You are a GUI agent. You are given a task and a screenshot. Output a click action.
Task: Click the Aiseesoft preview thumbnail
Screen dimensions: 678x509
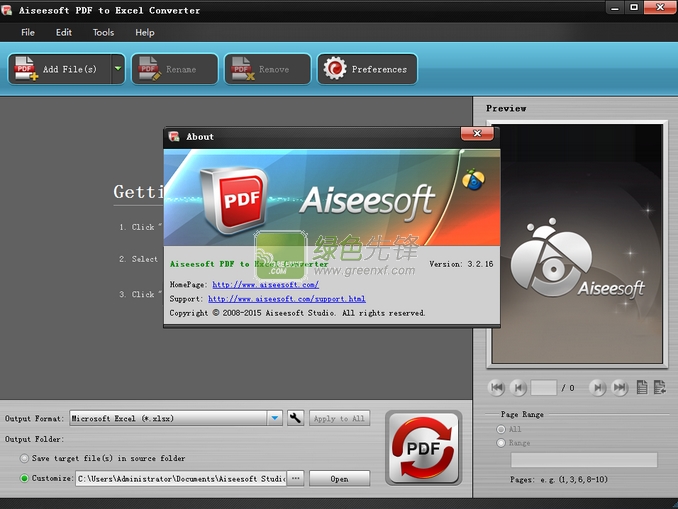click(x=577, y=243)
